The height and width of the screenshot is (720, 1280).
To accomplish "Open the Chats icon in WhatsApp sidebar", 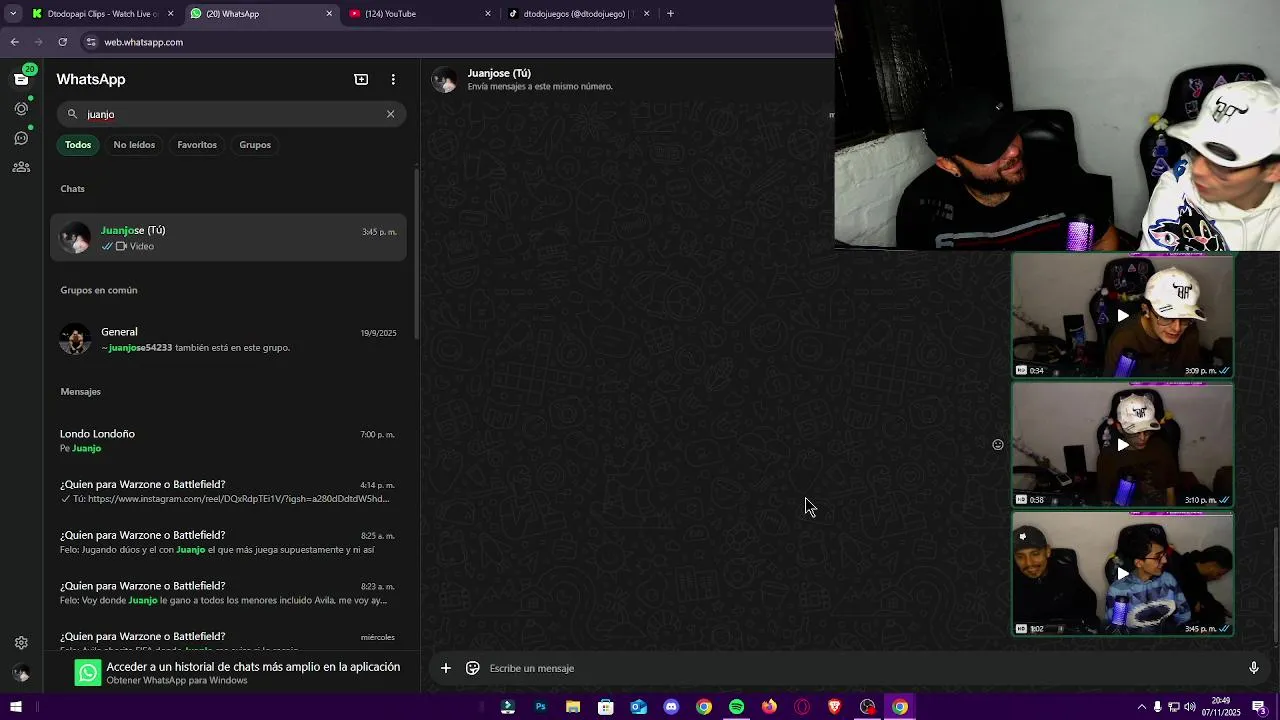I will click(x=21, y=79).
